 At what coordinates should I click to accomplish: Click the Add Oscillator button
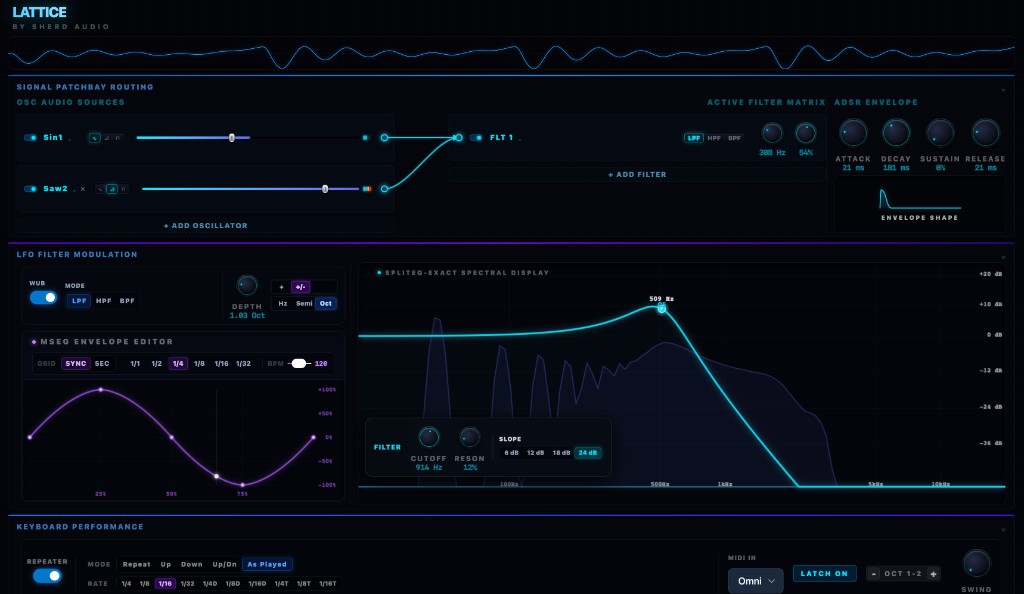(206, 225)
